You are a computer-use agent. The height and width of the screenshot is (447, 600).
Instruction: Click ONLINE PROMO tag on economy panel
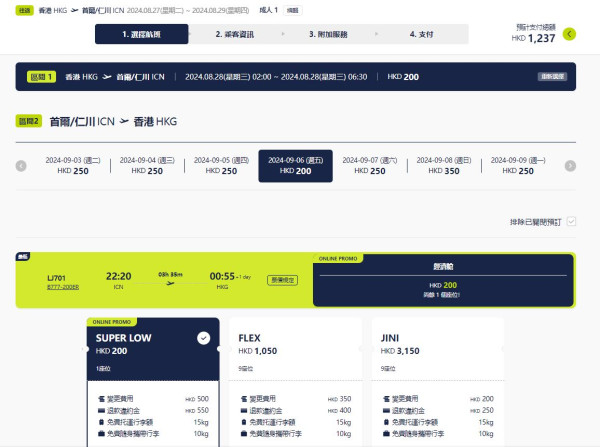(338, 259)
